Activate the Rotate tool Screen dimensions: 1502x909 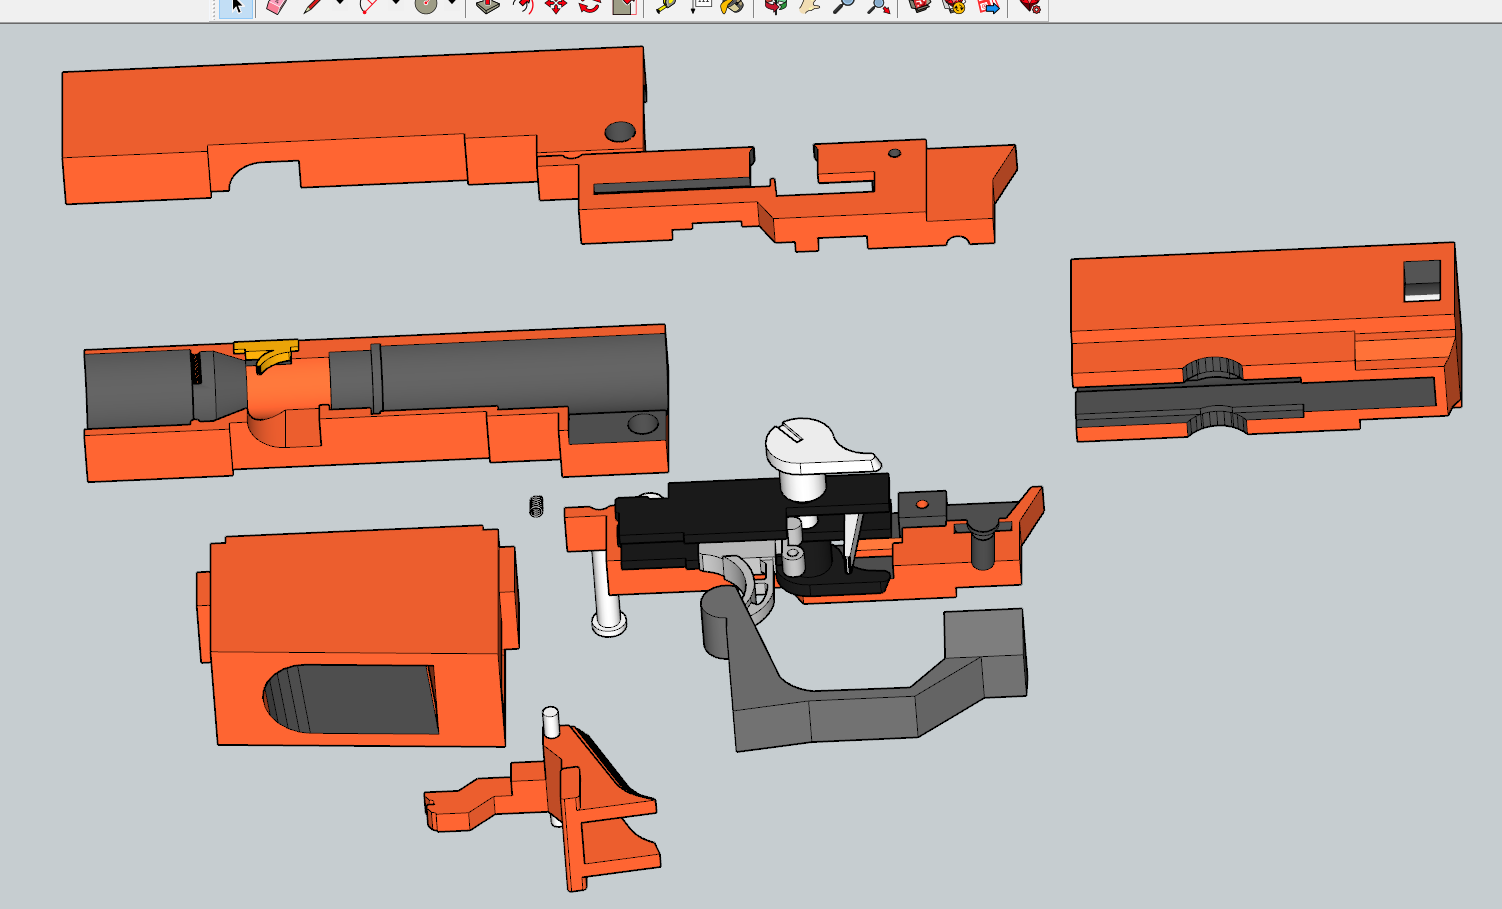pos(590,6)
